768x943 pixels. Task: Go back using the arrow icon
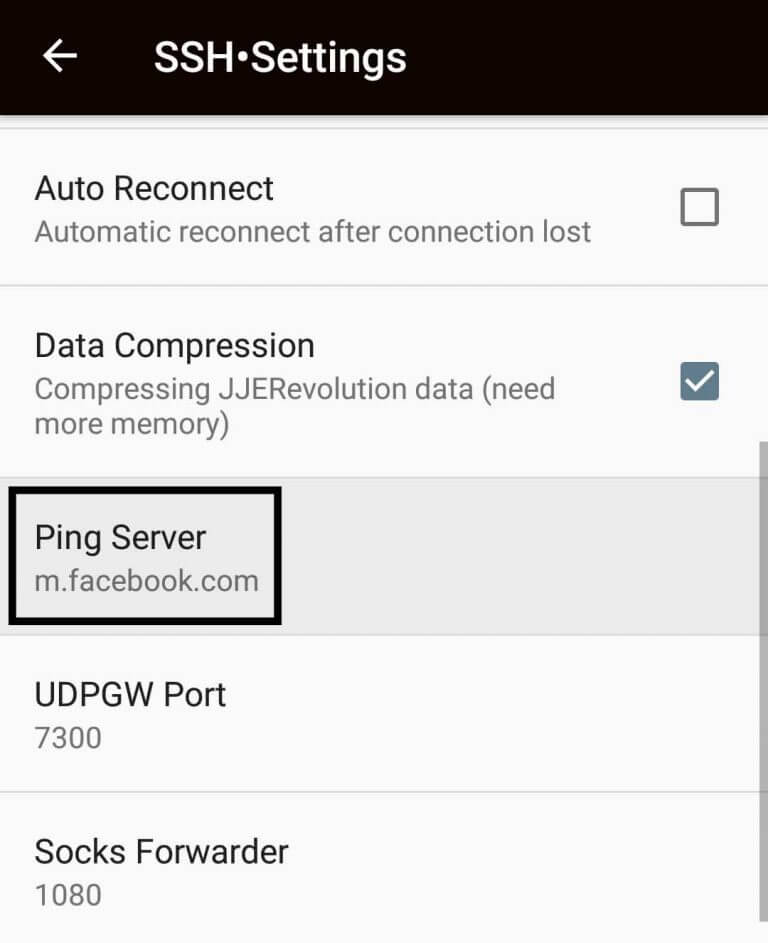click(60, 57)
